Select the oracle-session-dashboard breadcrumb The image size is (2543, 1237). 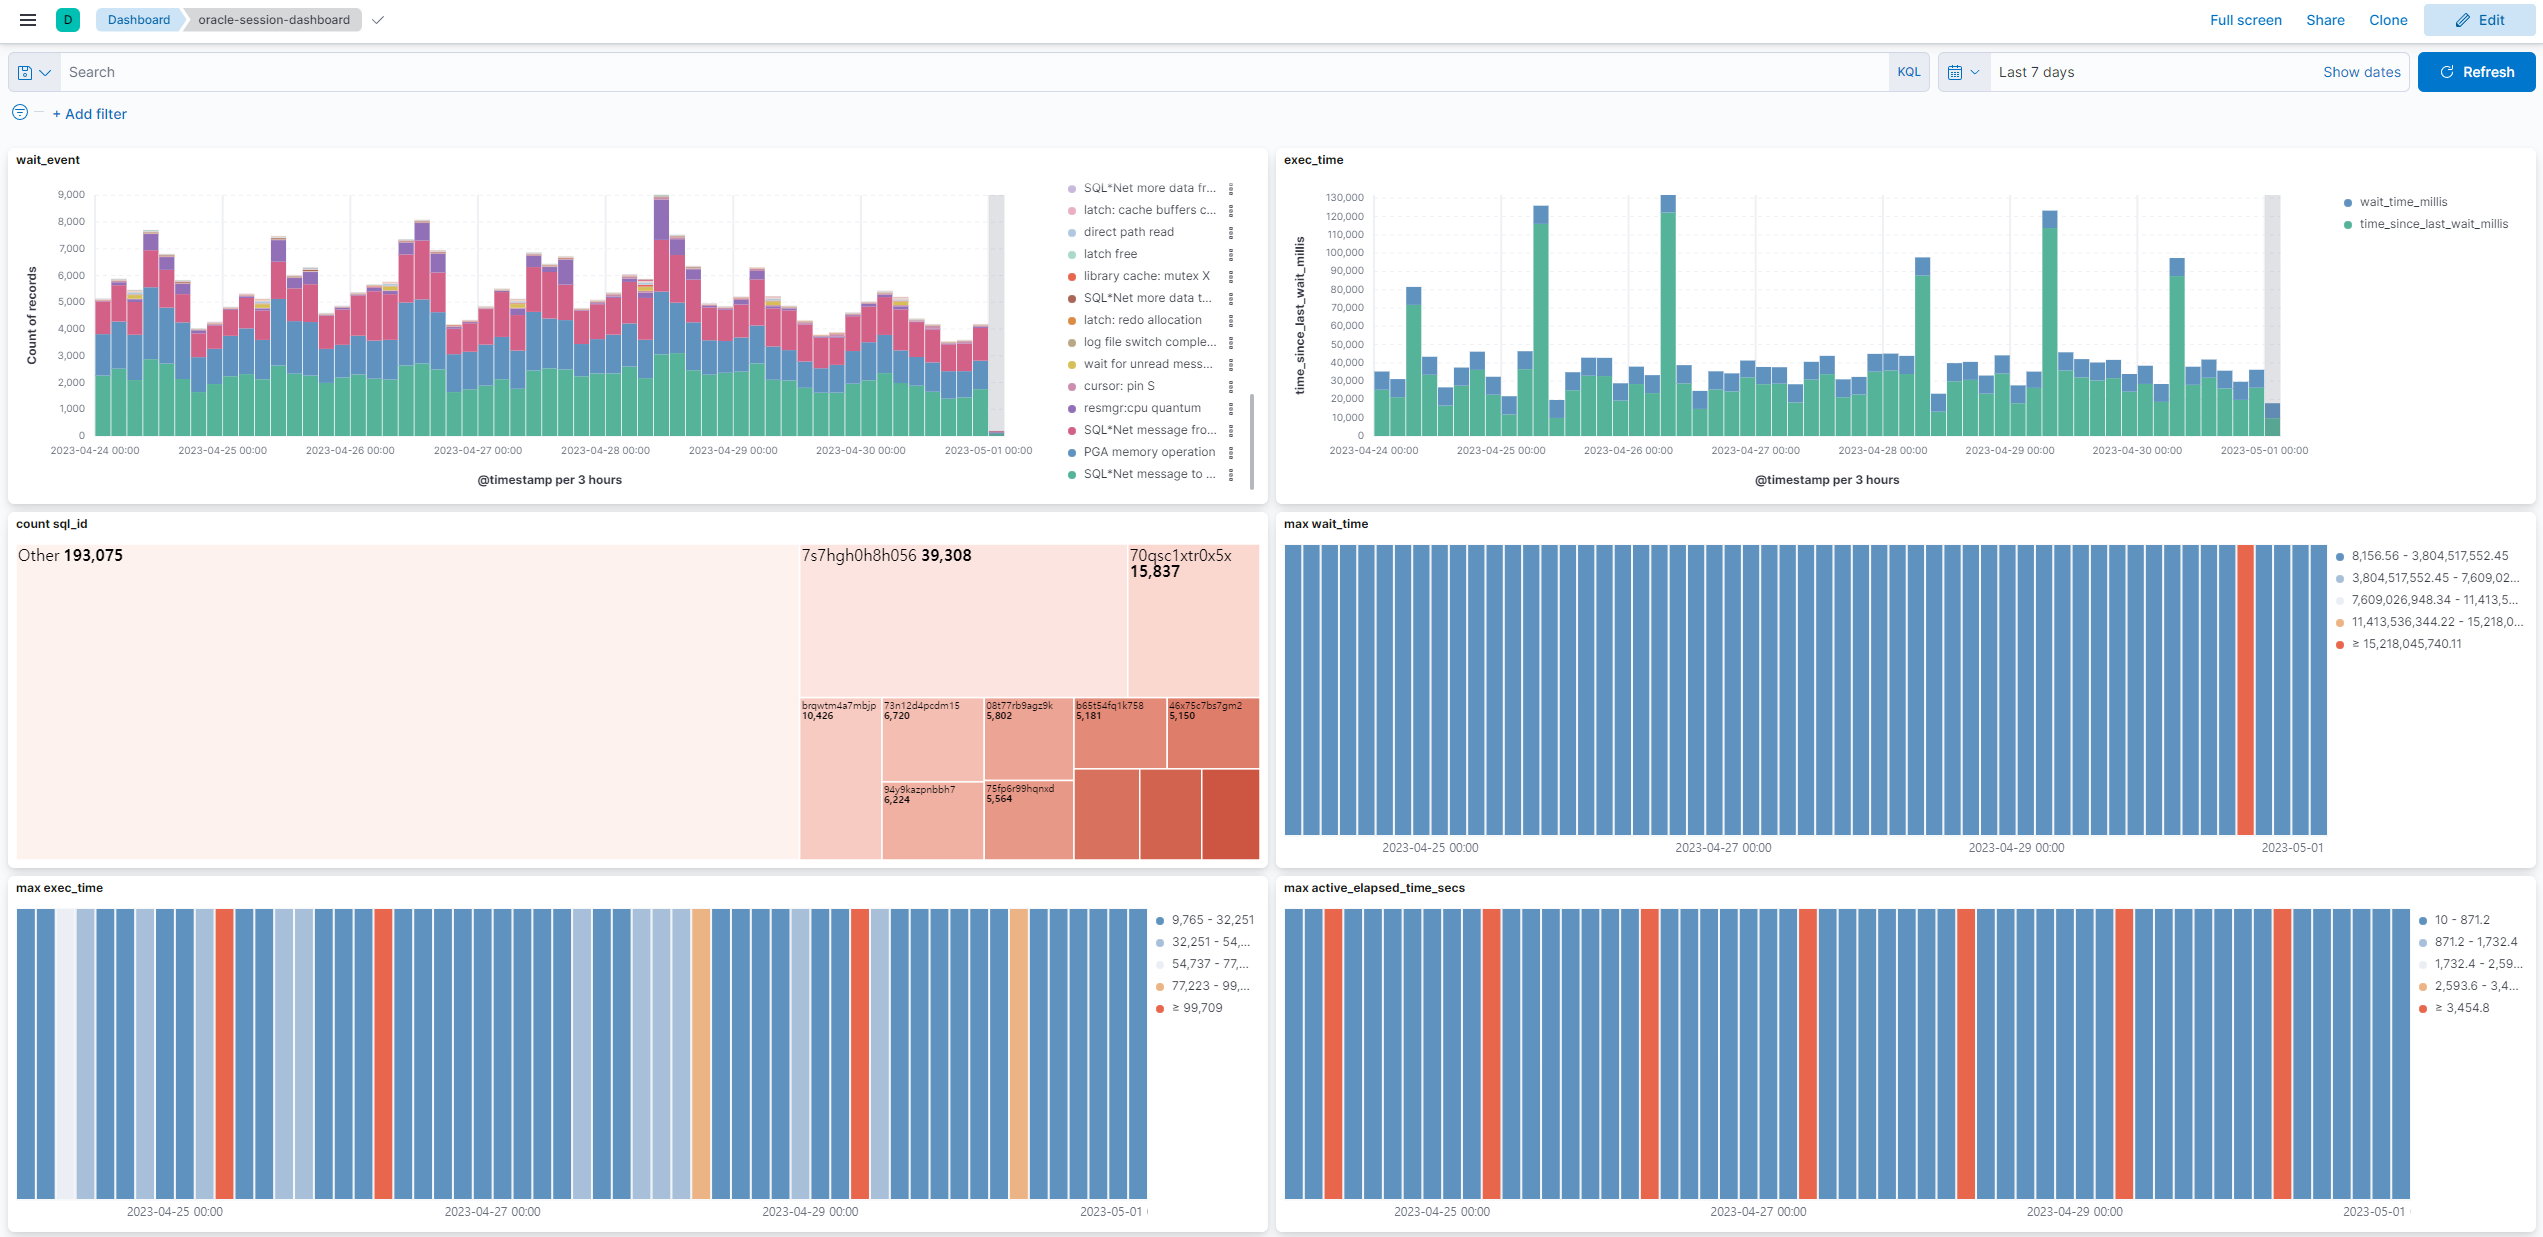pyautogui.click(x=272, y=19)
